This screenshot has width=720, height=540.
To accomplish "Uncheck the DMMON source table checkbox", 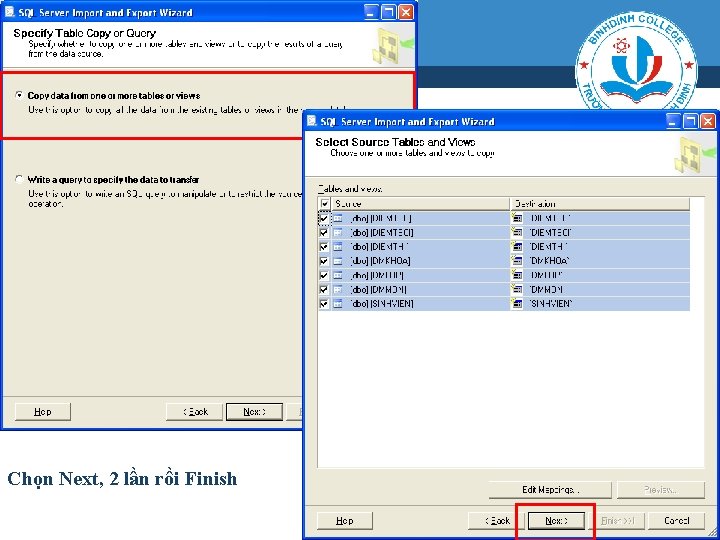I will (324, 289).
